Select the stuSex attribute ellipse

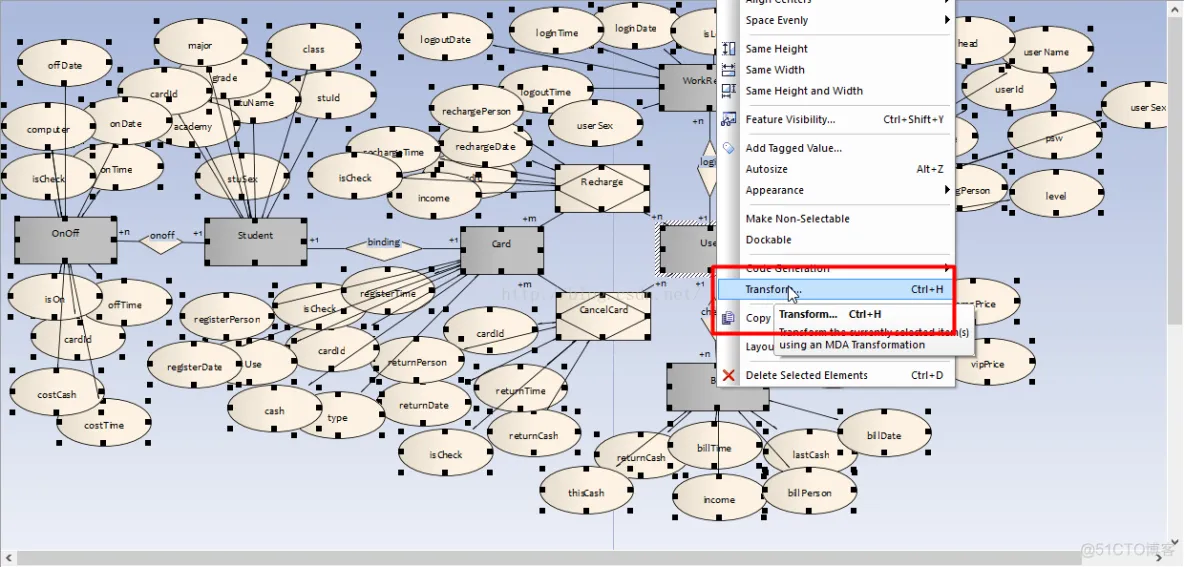pos(242,178)
